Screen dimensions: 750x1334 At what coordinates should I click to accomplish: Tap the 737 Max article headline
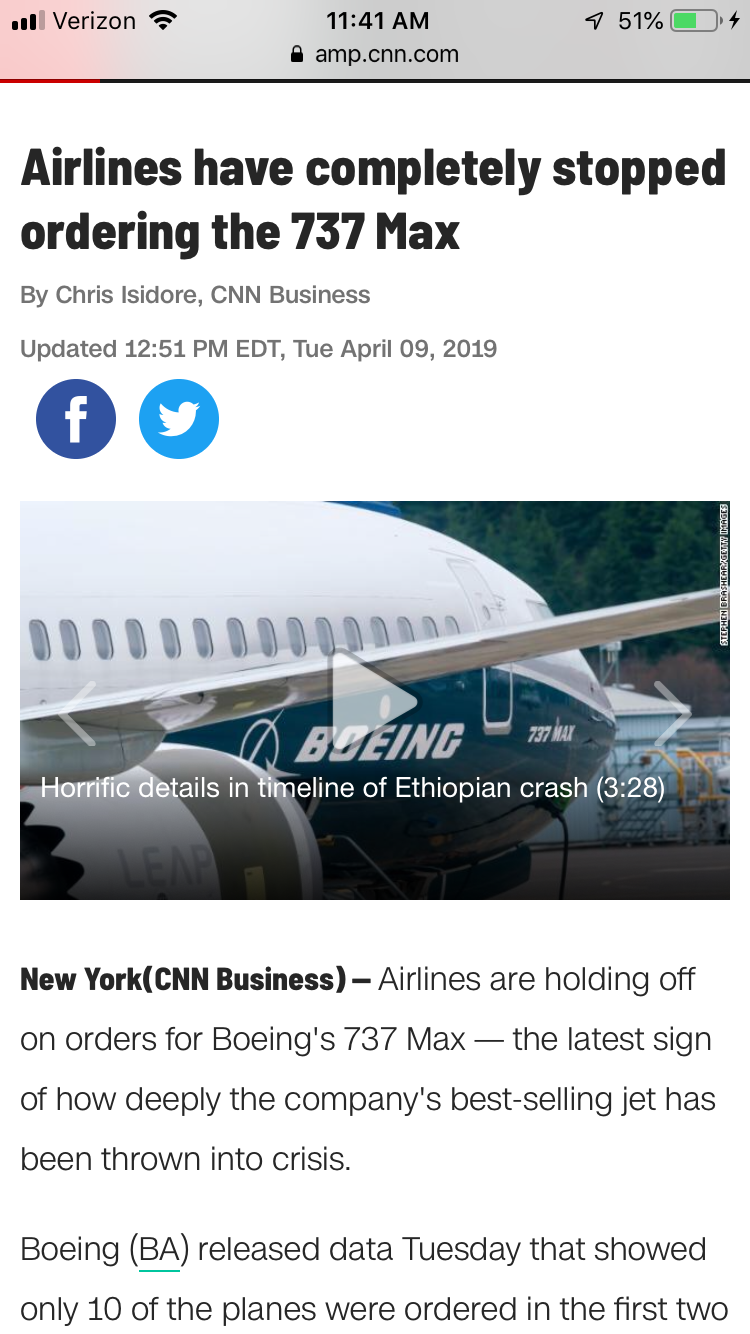click(373, 200)
